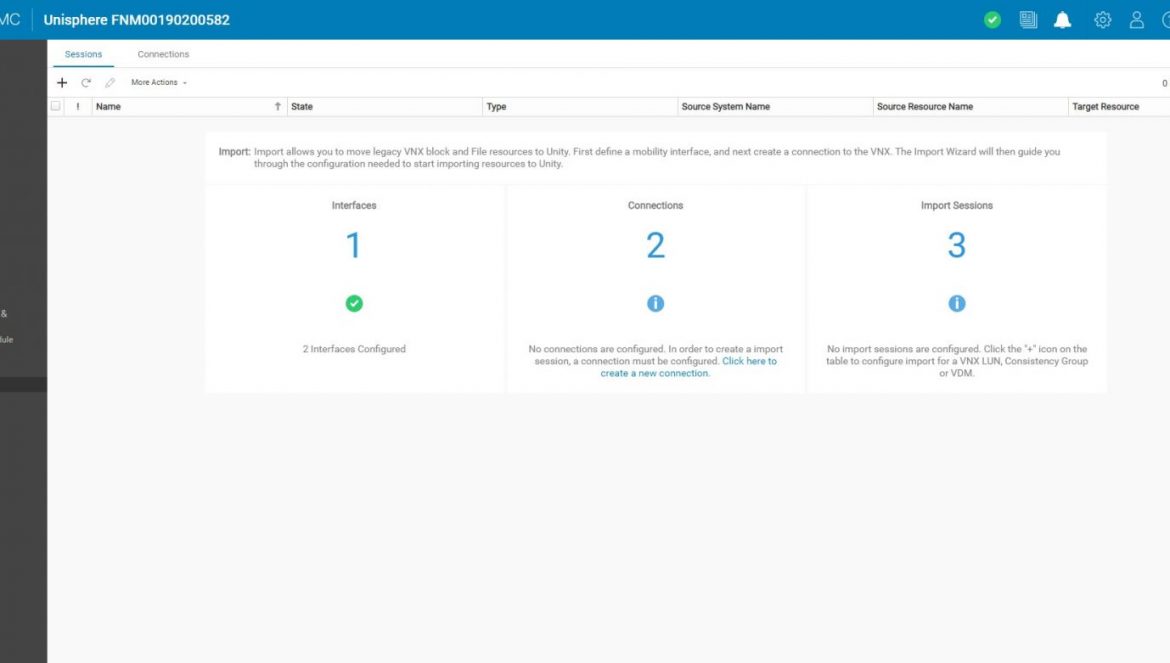Image resolution: width=1170 pixels, height=663 pixels.
Task: Open the alerts bell icon
Action: click(1063, 20)
